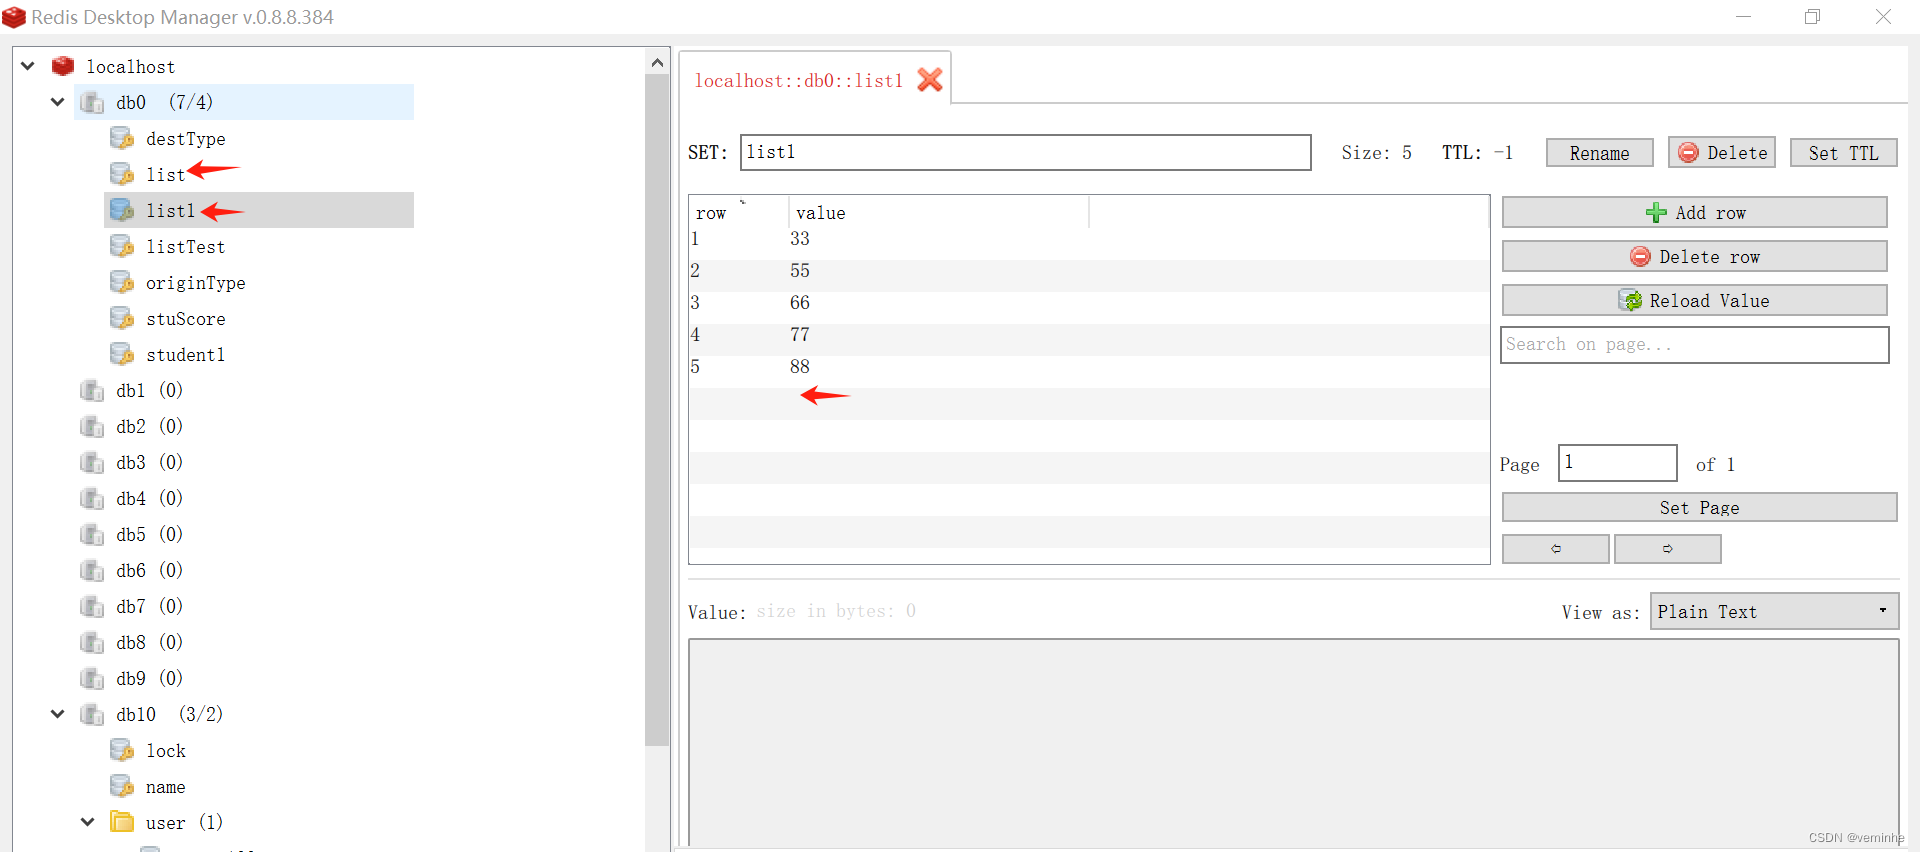The height and width of the screenshot is (852, 1920).
Task: Click the db4 database icon
Action: coord(92,498)
